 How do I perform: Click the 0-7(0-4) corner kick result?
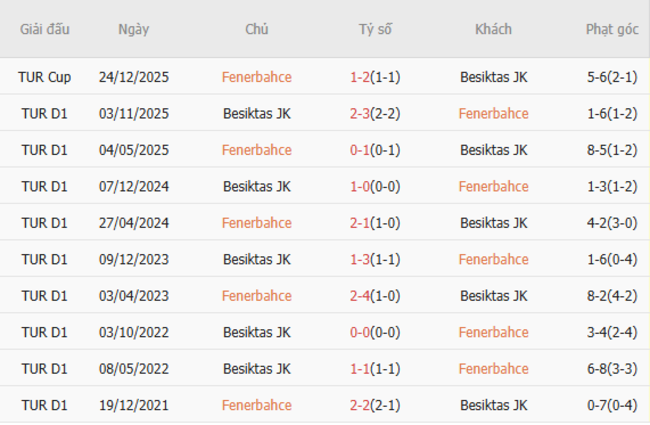pos(612,405)
